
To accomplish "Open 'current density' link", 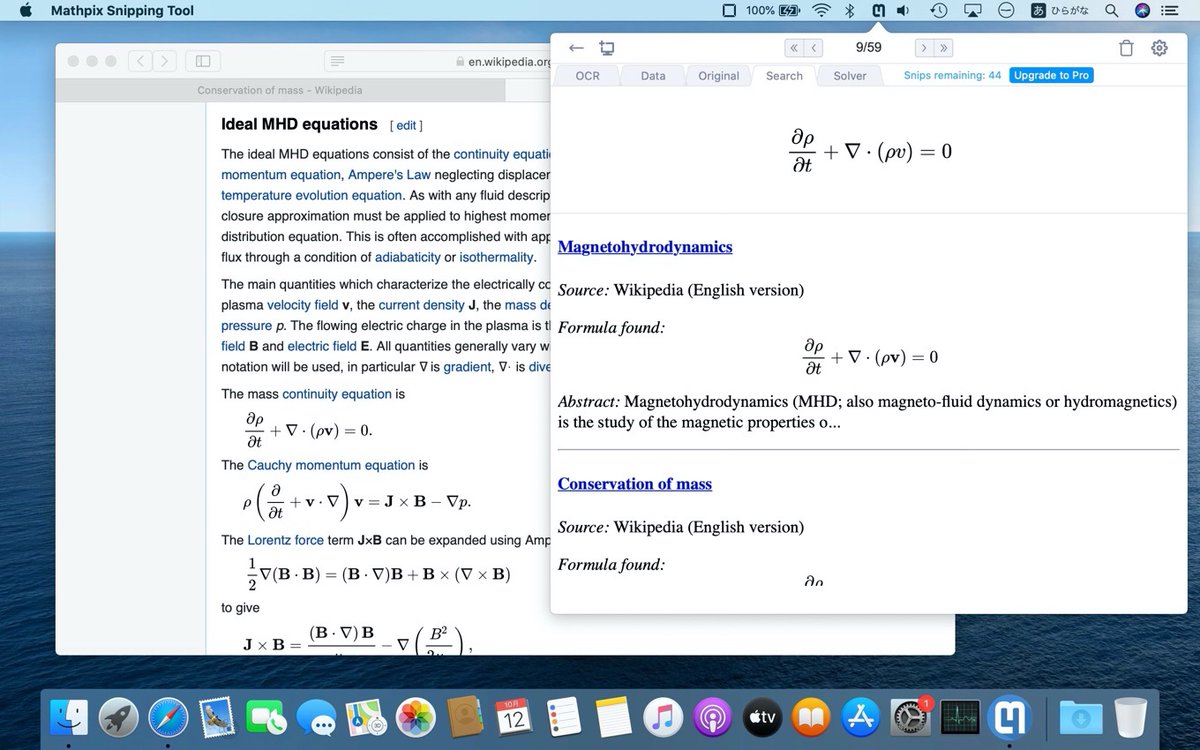I will coord(421,305).
